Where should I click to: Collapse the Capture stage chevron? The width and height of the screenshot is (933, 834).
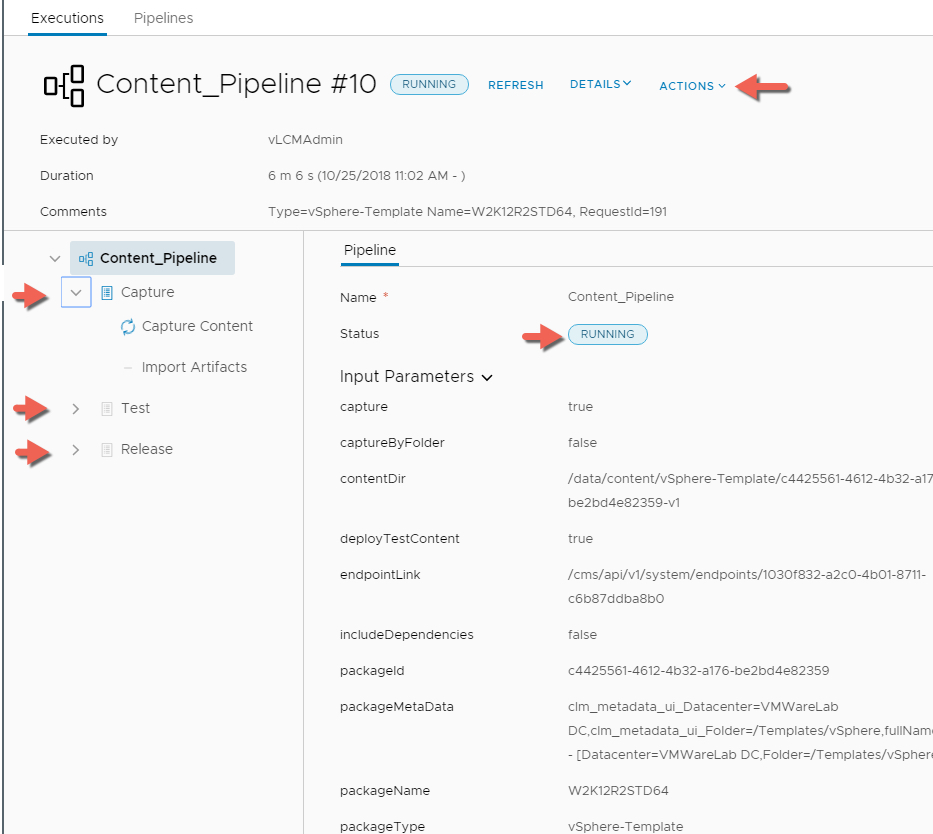pyautogui.click(x=76, y=293)
